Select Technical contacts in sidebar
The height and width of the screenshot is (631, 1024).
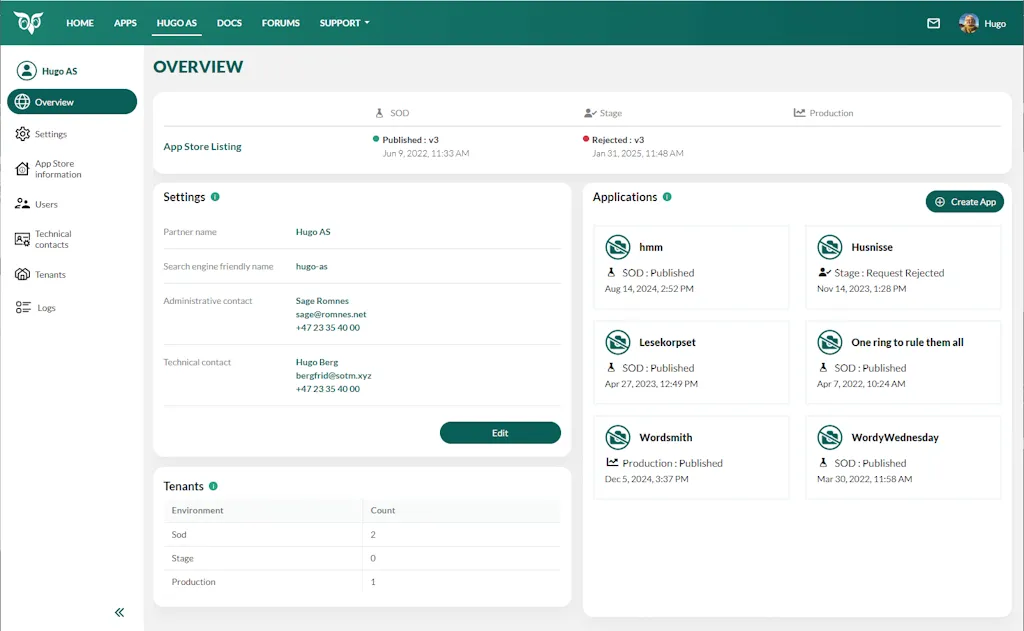click(x=53, y=239)
